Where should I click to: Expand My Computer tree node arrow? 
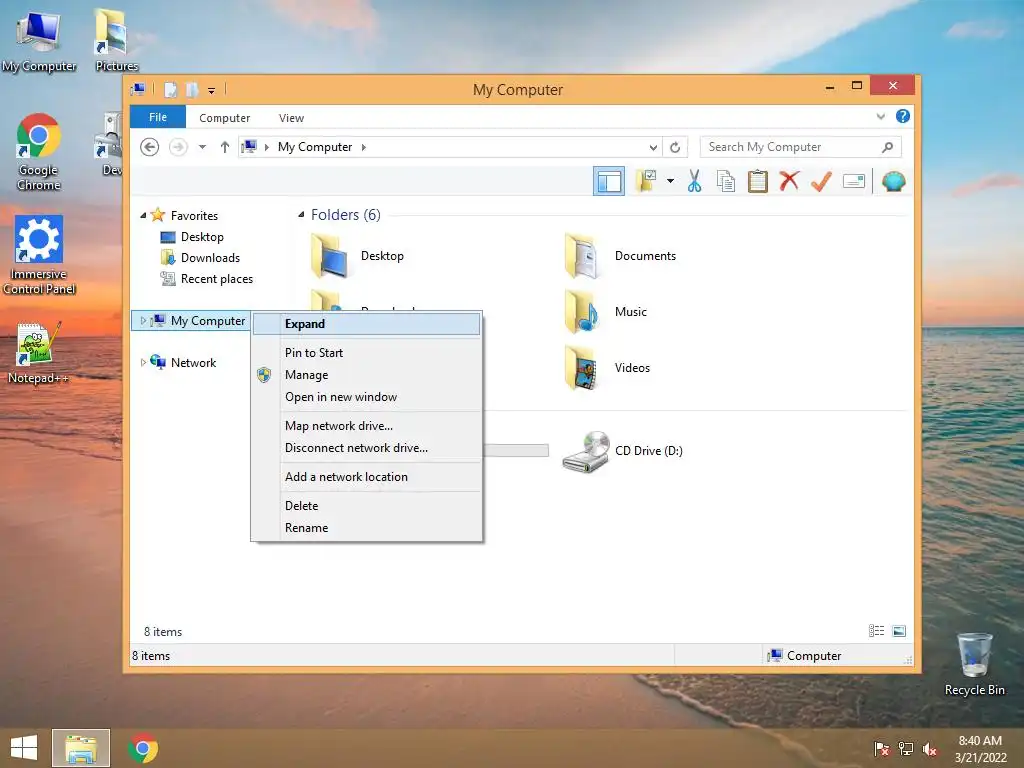[143, 321]
